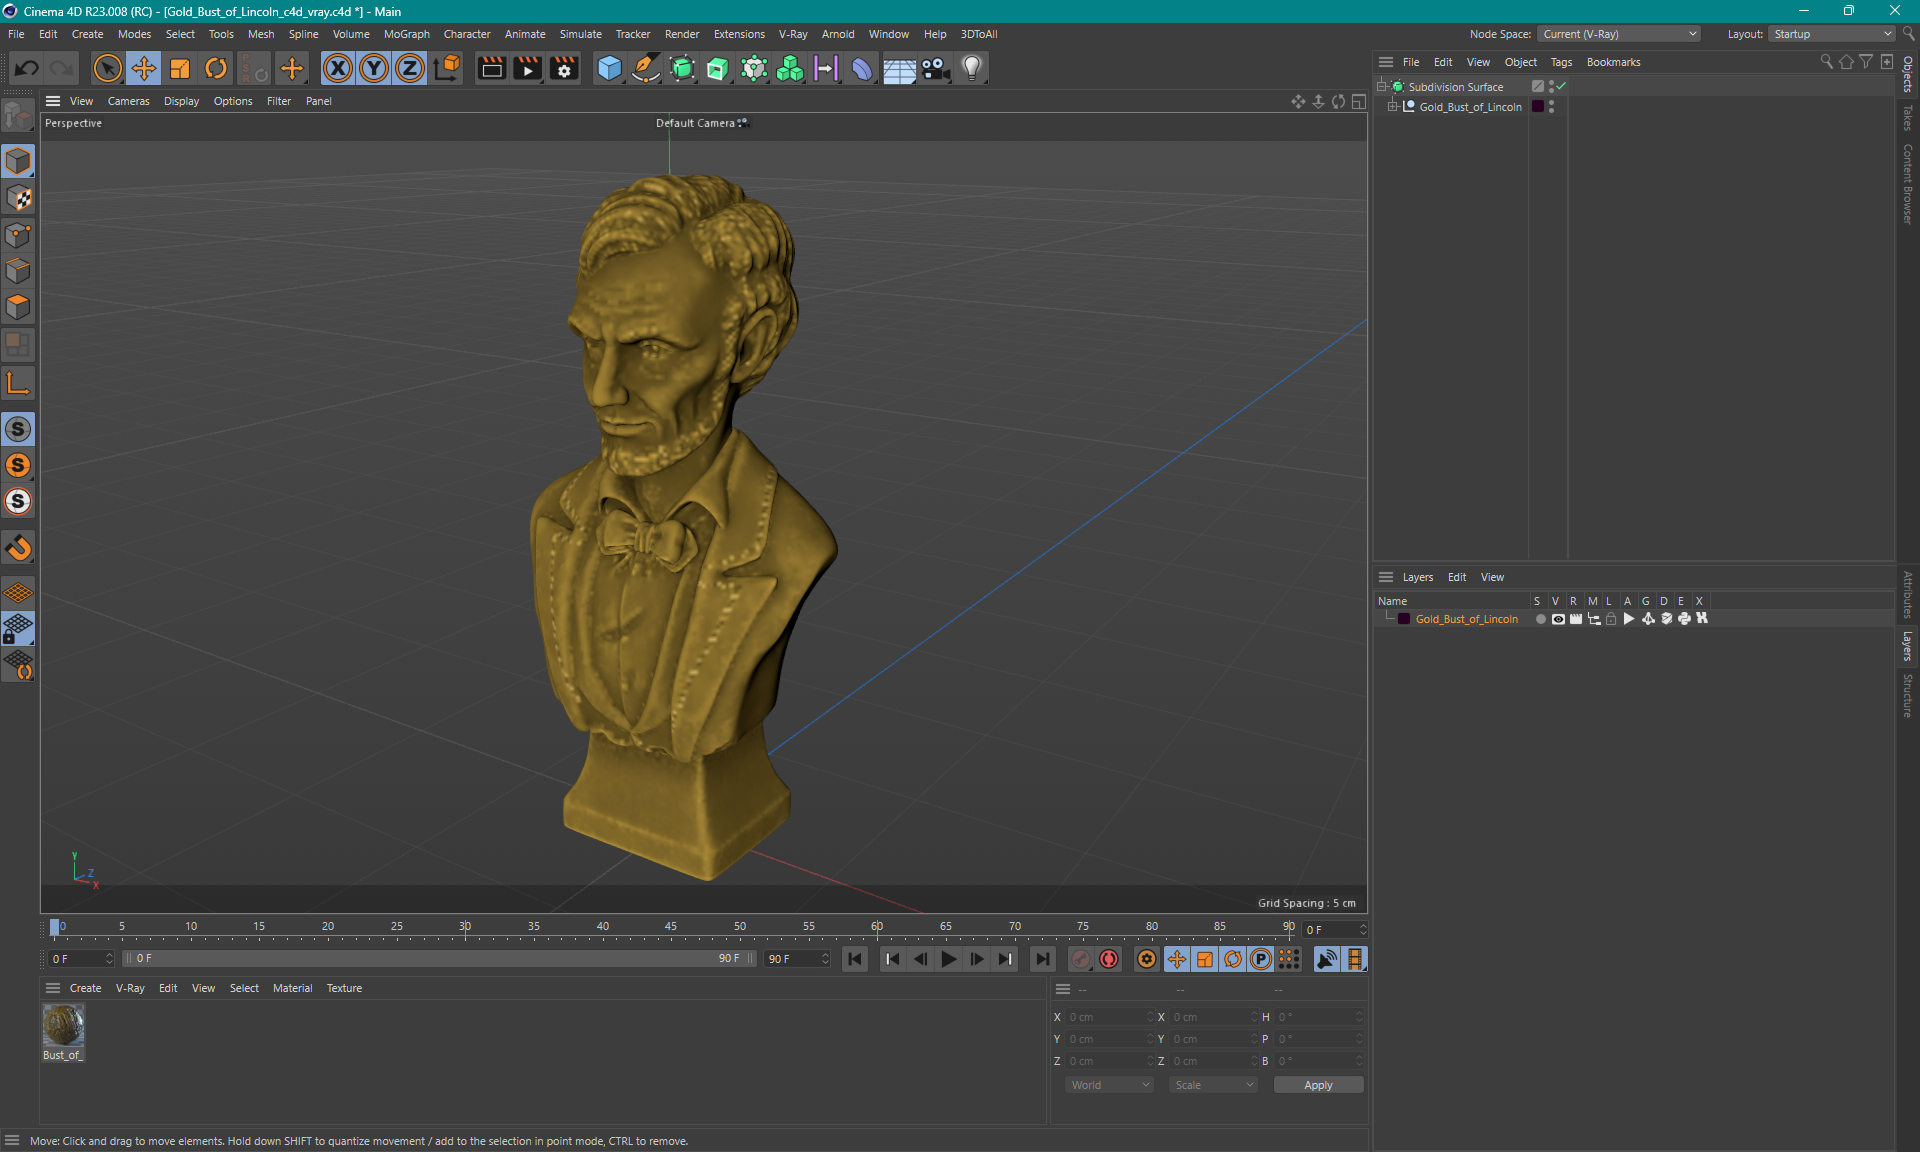The height and width of the screenshot is (1152, 1920).
Task: Open the Spline Pen tool
Action: pyautogui.click(x=646, y=68)
